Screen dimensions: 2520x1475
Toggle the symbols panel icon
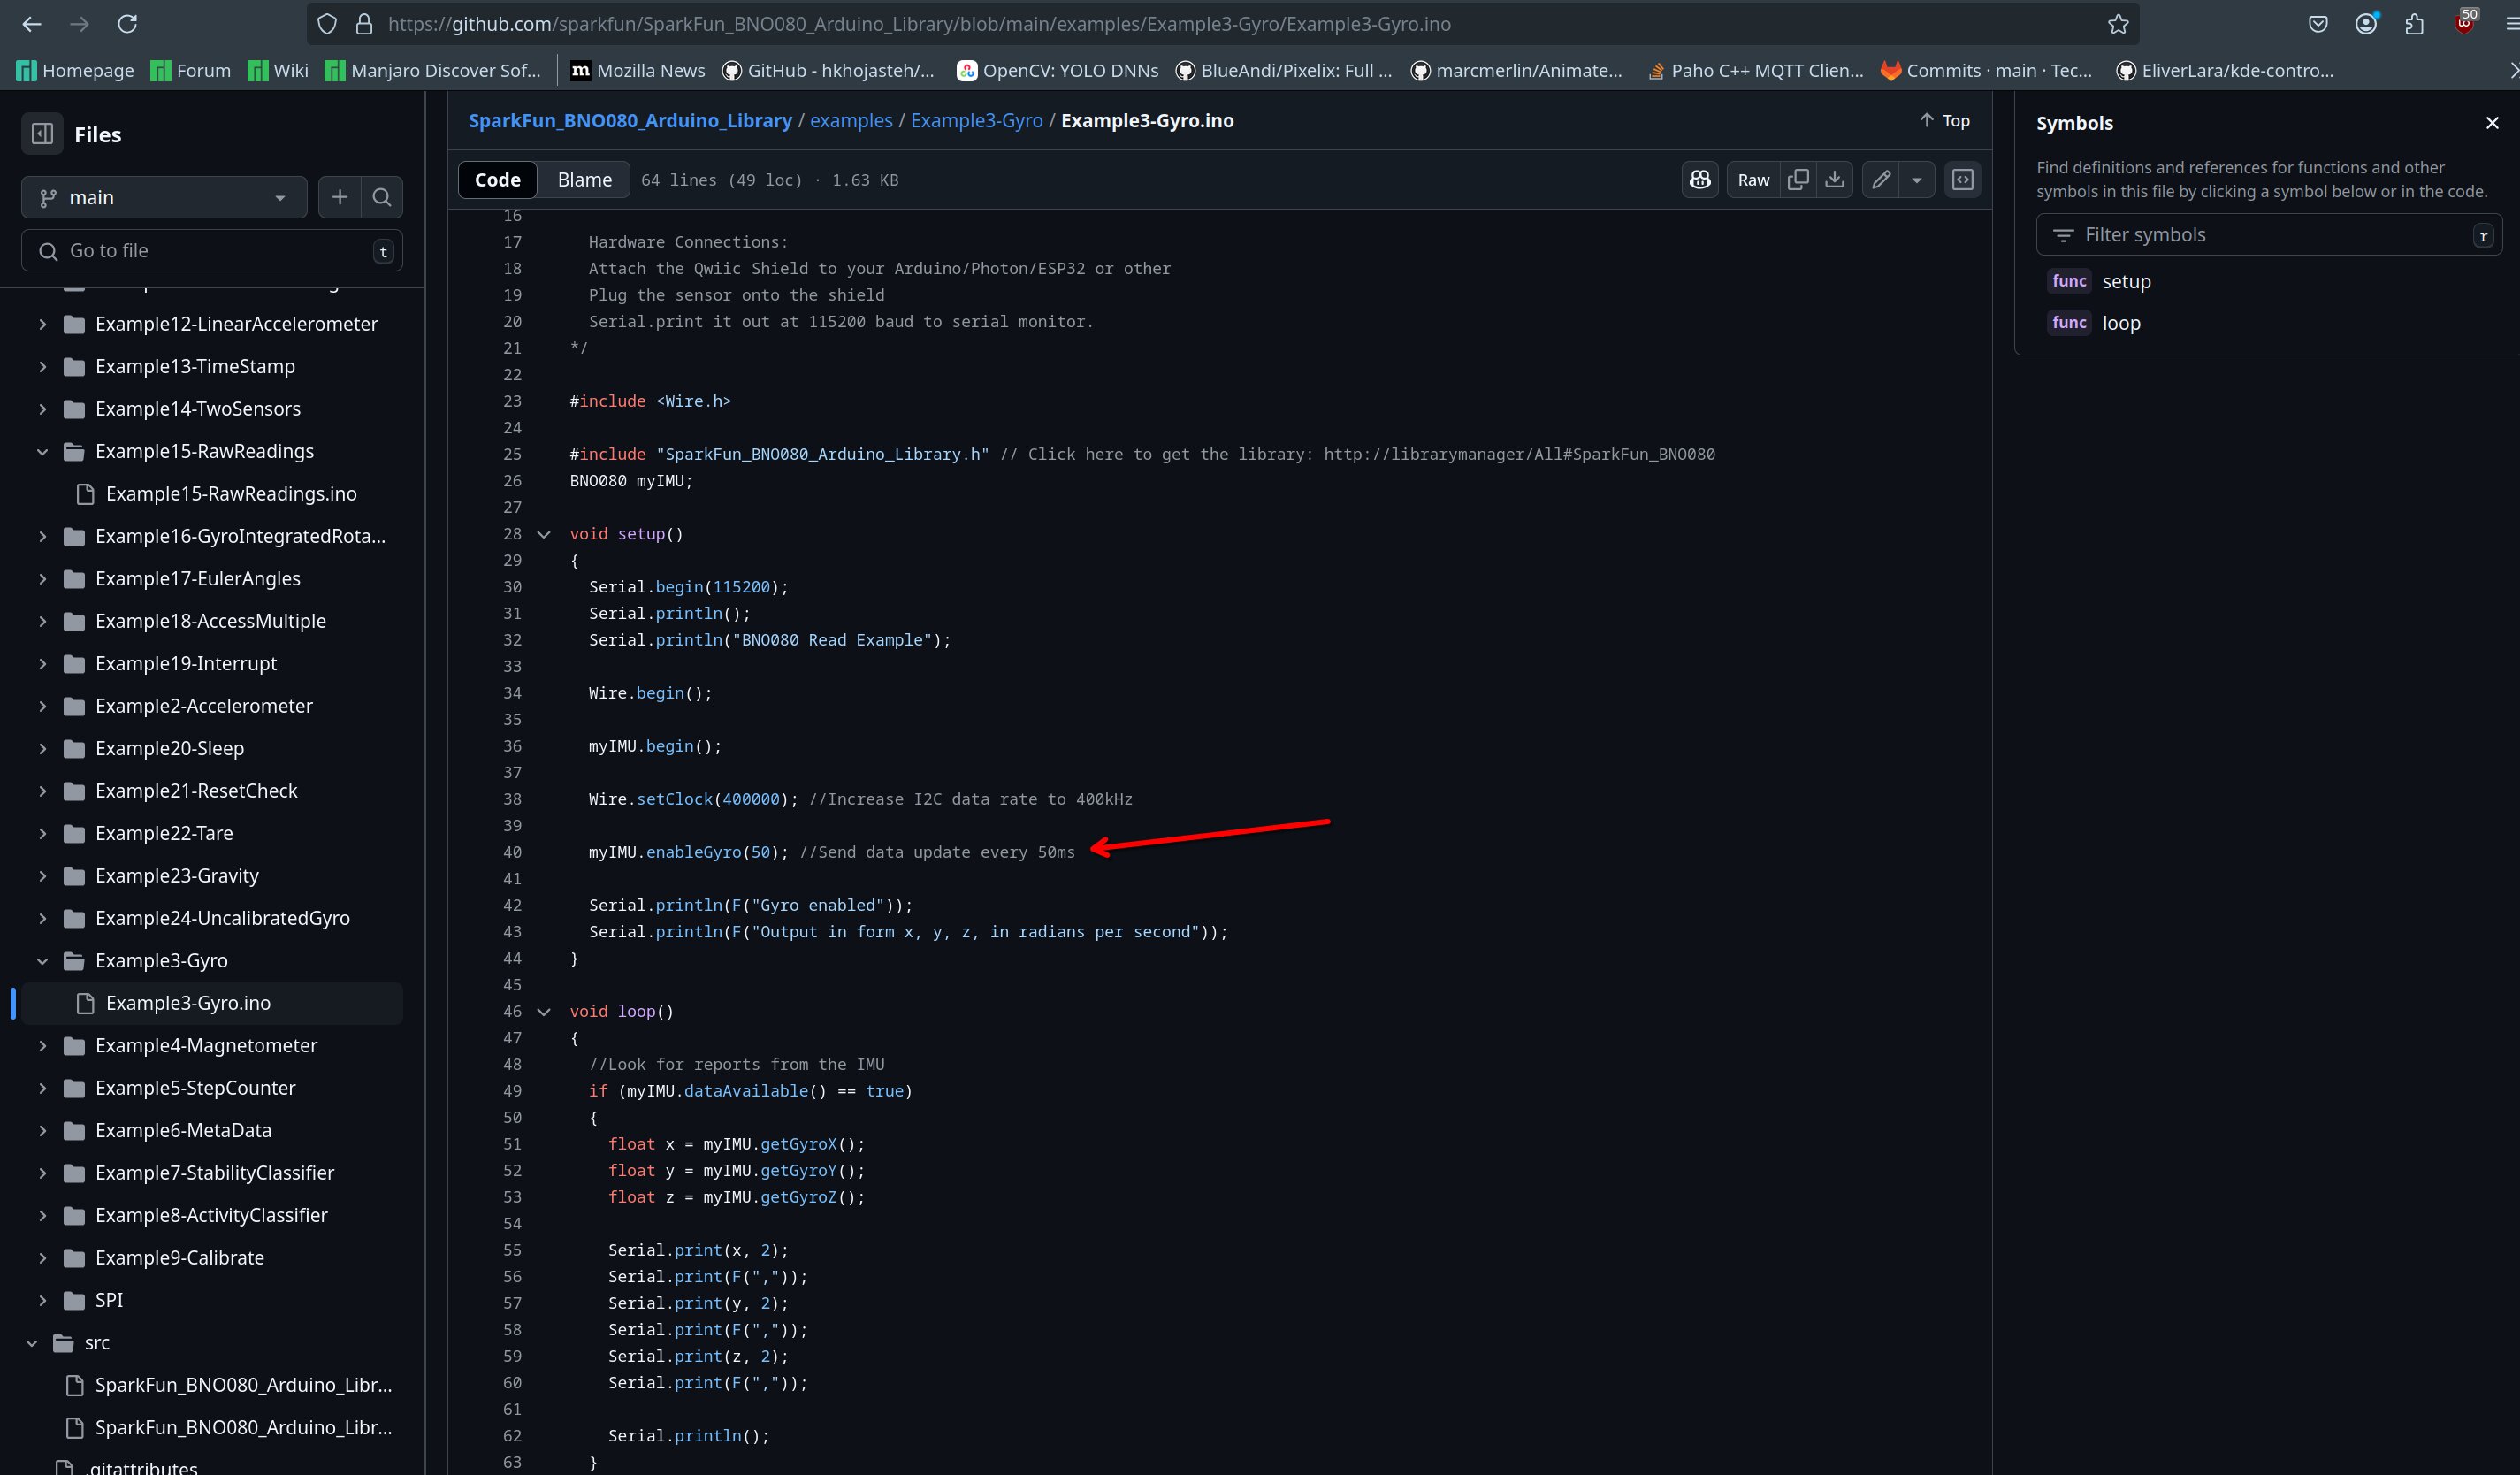point(1963,180)
